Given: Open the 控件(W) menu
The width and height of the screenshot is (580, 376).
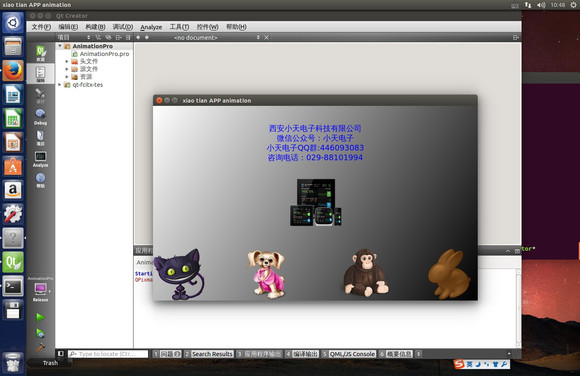Looking at the screenshot, I should tap(207, 27).
